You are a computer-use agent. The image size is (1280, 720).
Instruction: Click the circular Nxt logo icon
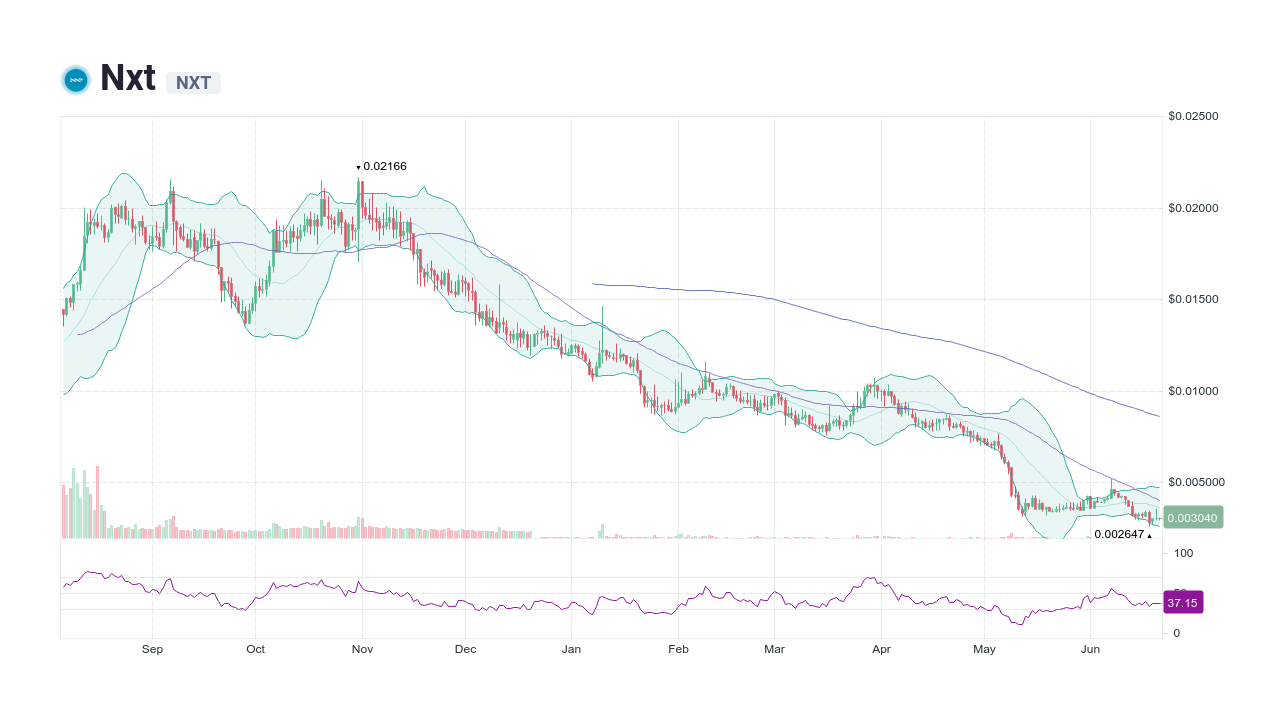76,79
